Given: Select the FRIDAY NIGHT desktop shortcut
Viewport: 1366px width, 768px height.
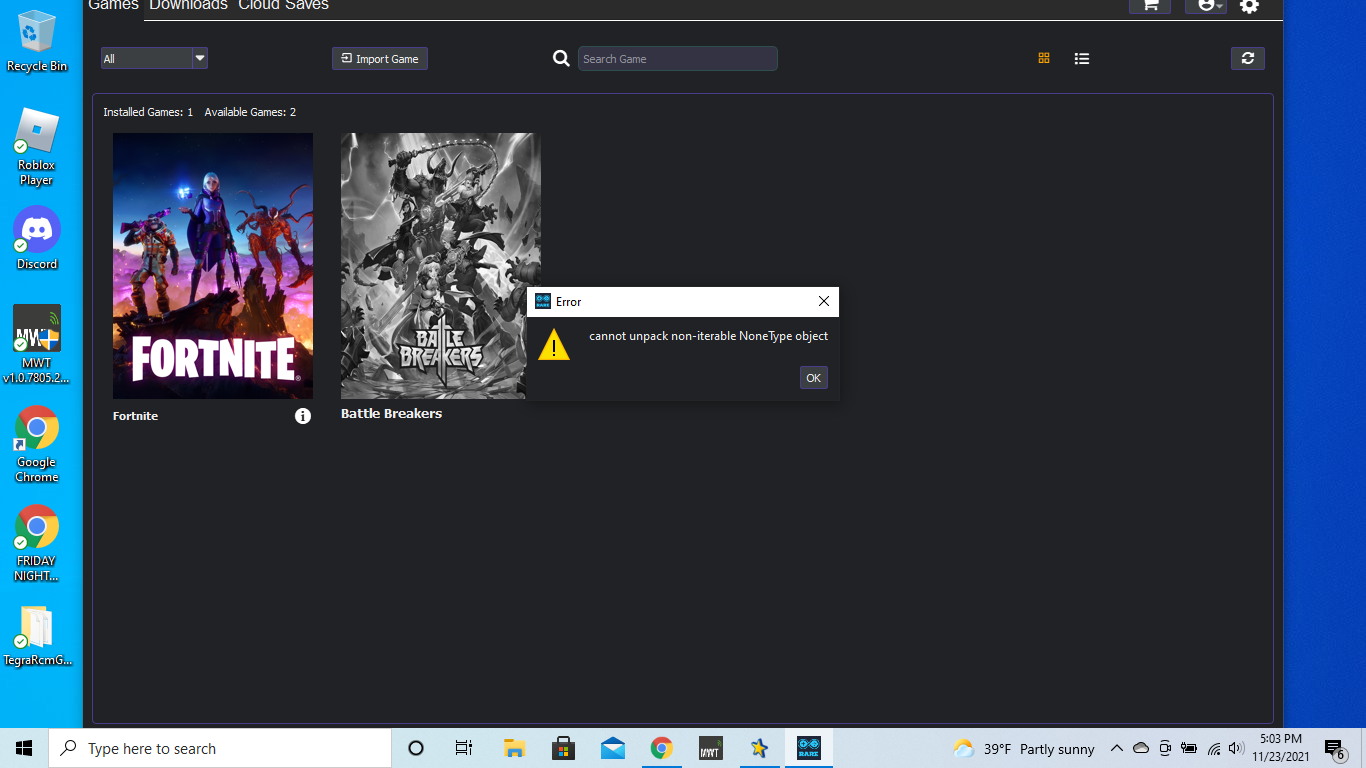Looking at the screenshot, I should tap(37, 544).
